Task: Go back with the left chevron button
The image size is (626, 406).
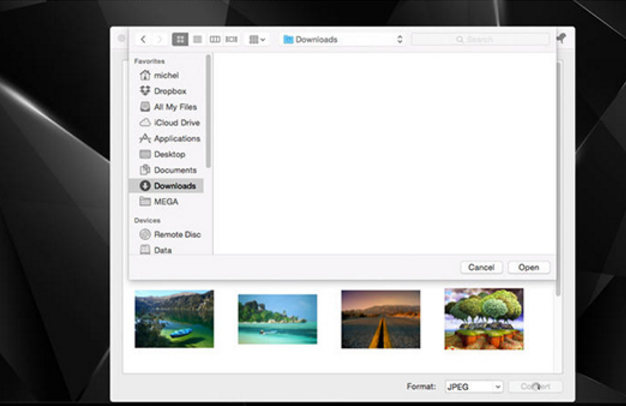Action: 144,39
